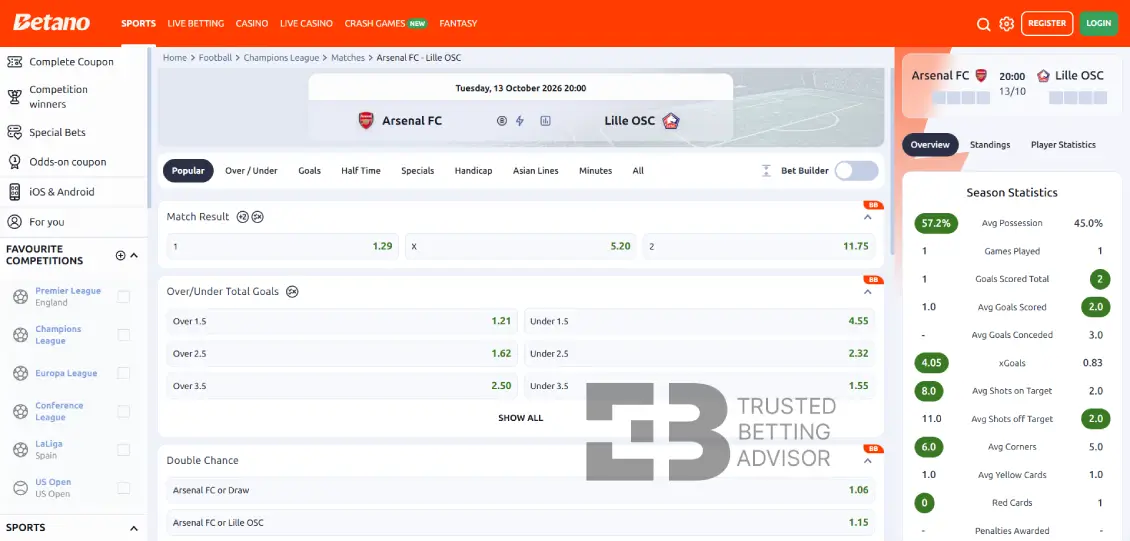The height and width of the screenshot is (541, 1130).
Task: Check the Europa League checkbox
Action: (x=124, y=373)
